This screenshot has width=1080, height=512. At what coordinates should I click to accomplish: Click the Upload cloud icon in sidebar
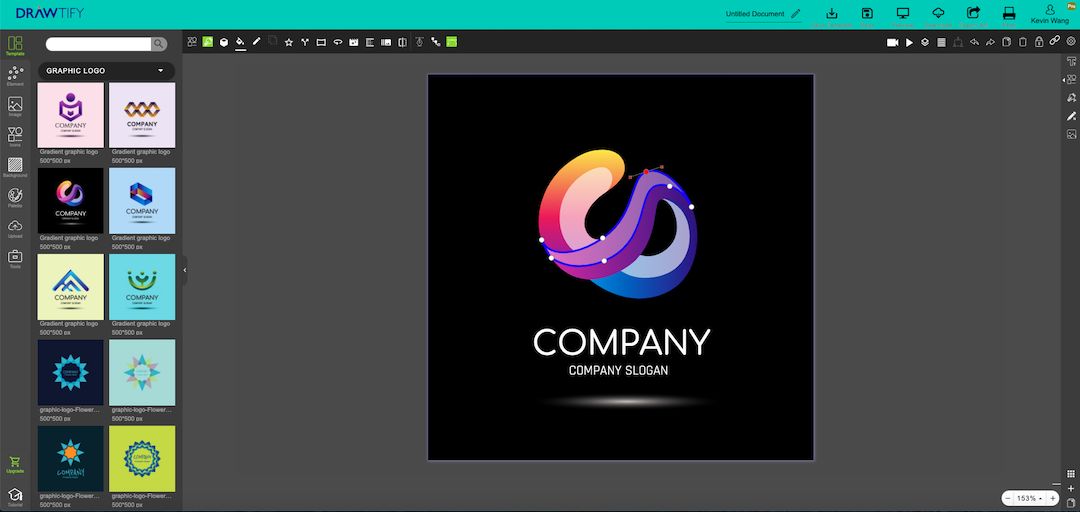[15, 228]
